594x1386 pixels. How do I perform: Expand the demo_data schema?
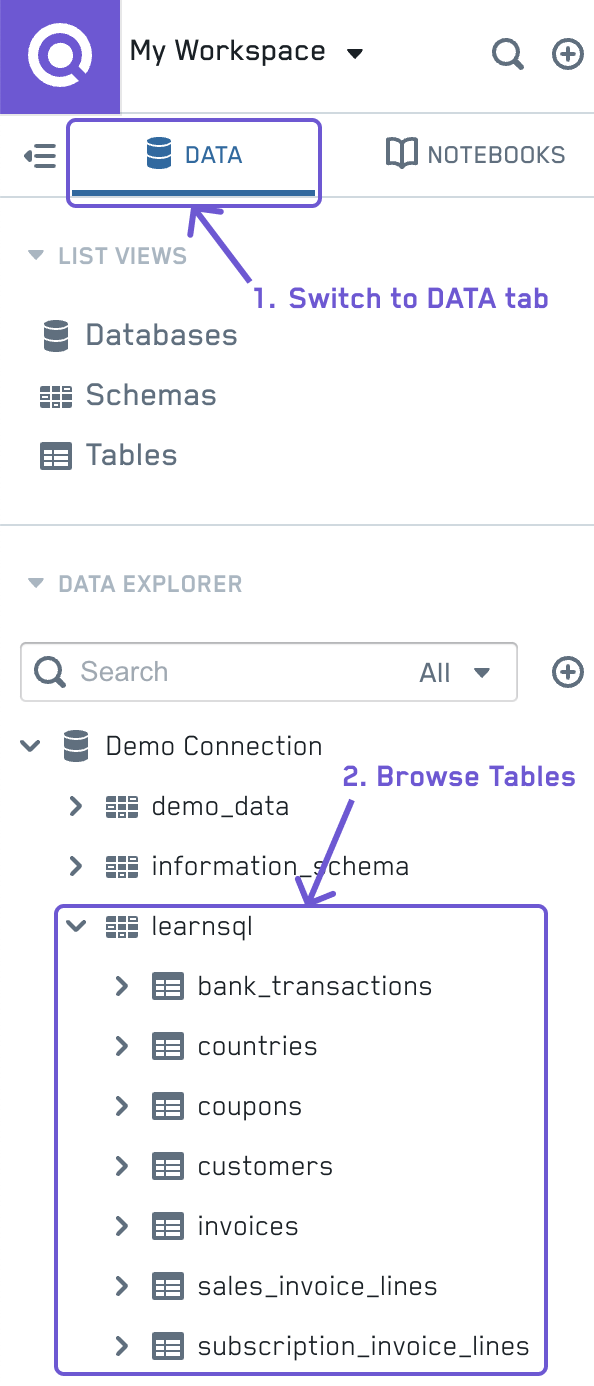[x=75, y=806]
